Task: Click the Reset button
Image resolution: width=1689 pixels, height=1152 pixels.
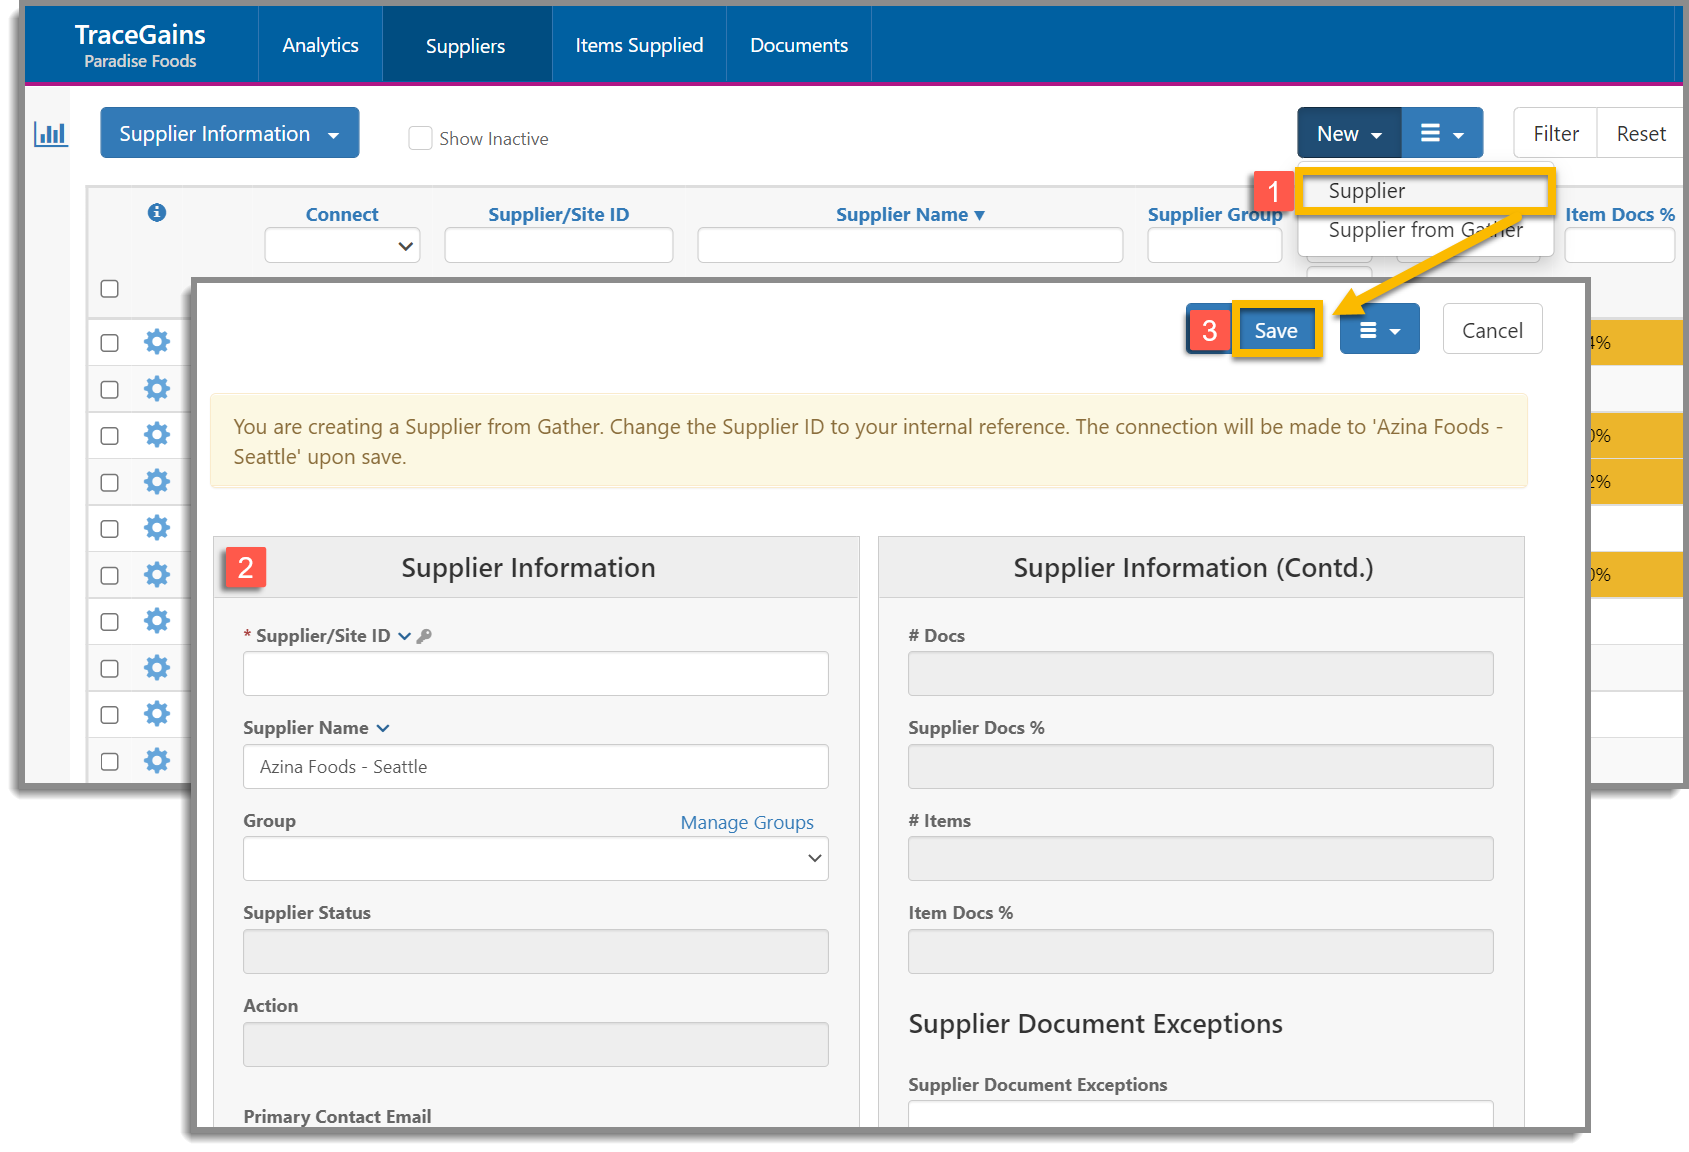Action: 1641,133
